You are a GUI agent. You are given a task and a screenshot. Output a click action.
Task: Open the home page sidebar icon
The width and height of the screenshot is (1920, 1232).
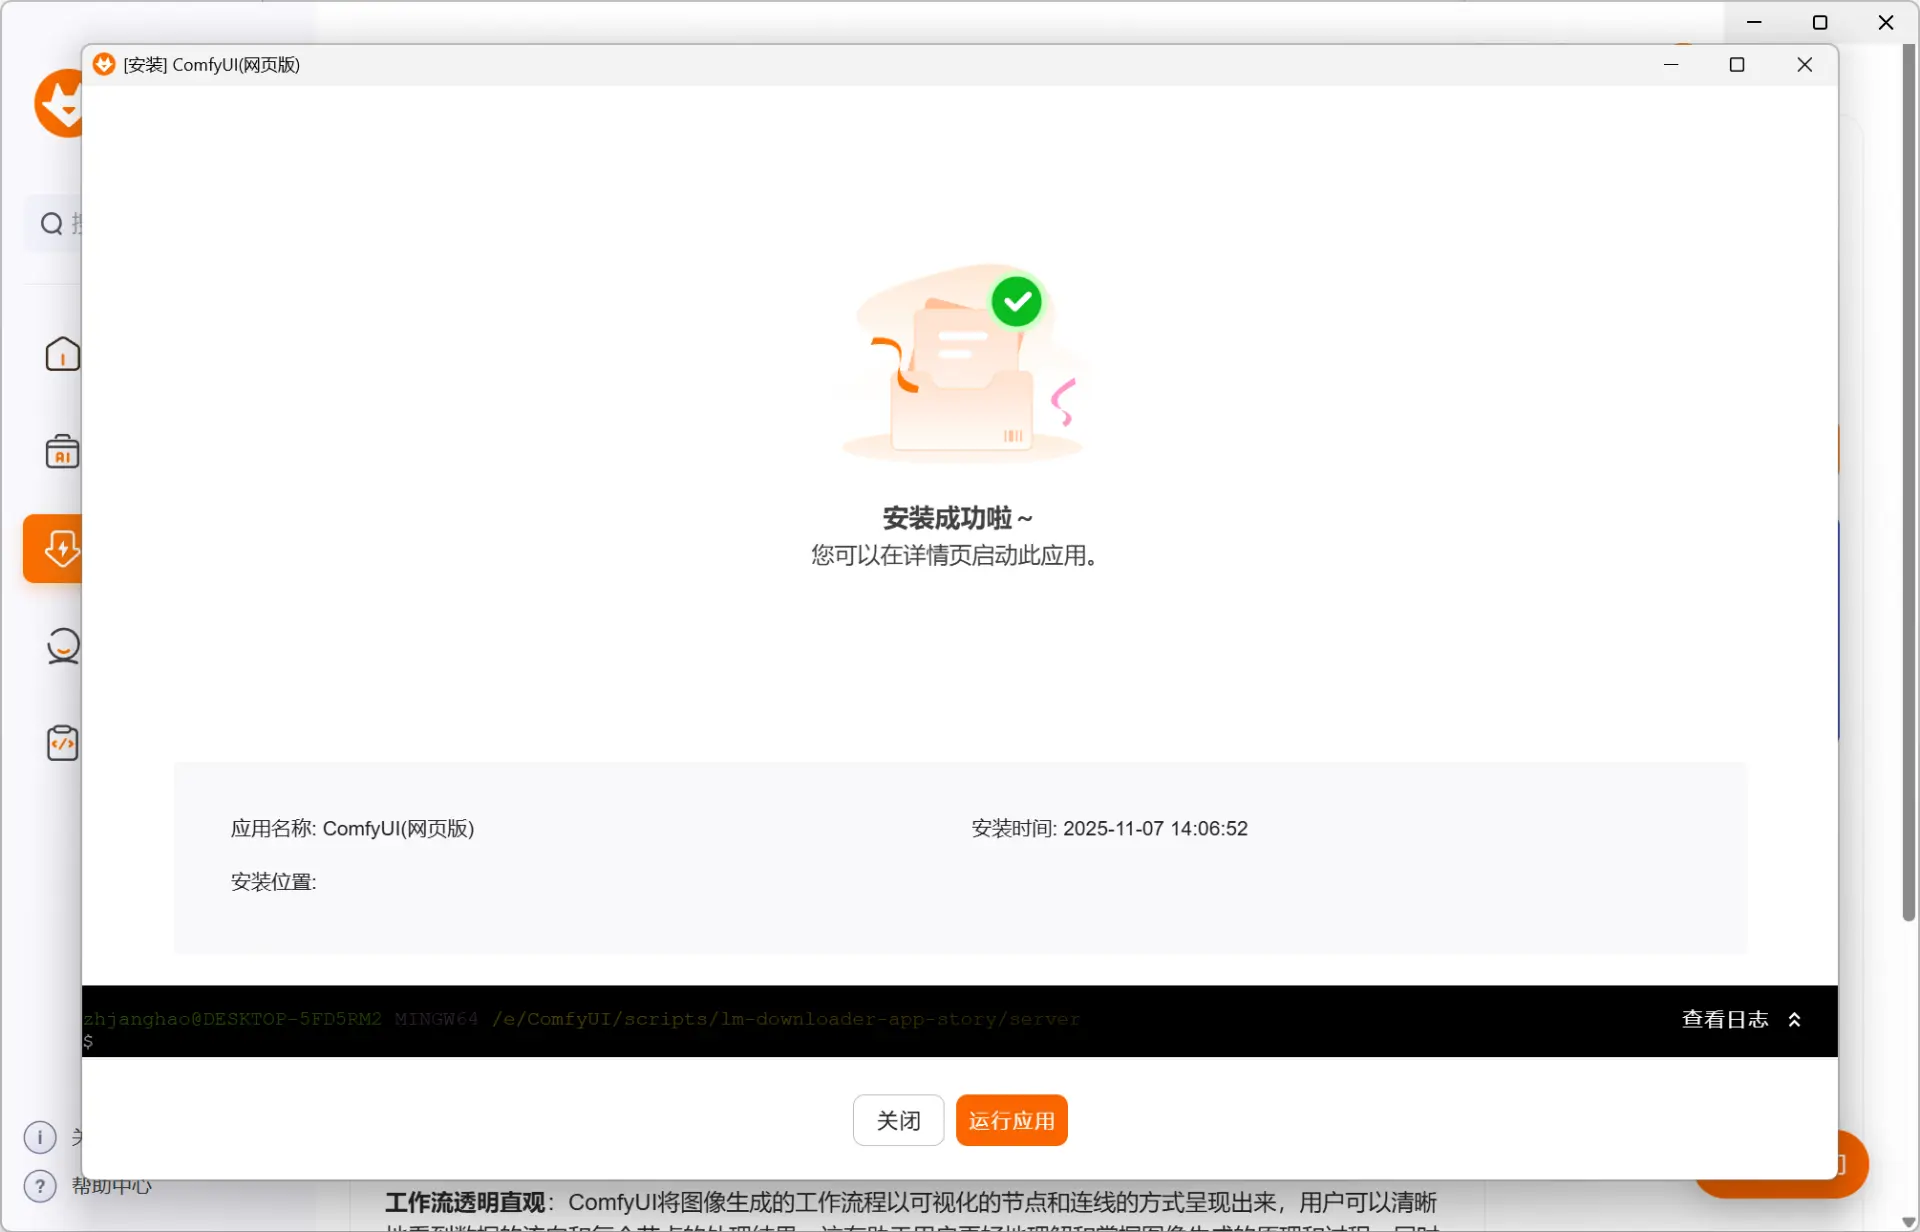click(x=62, y=354)
